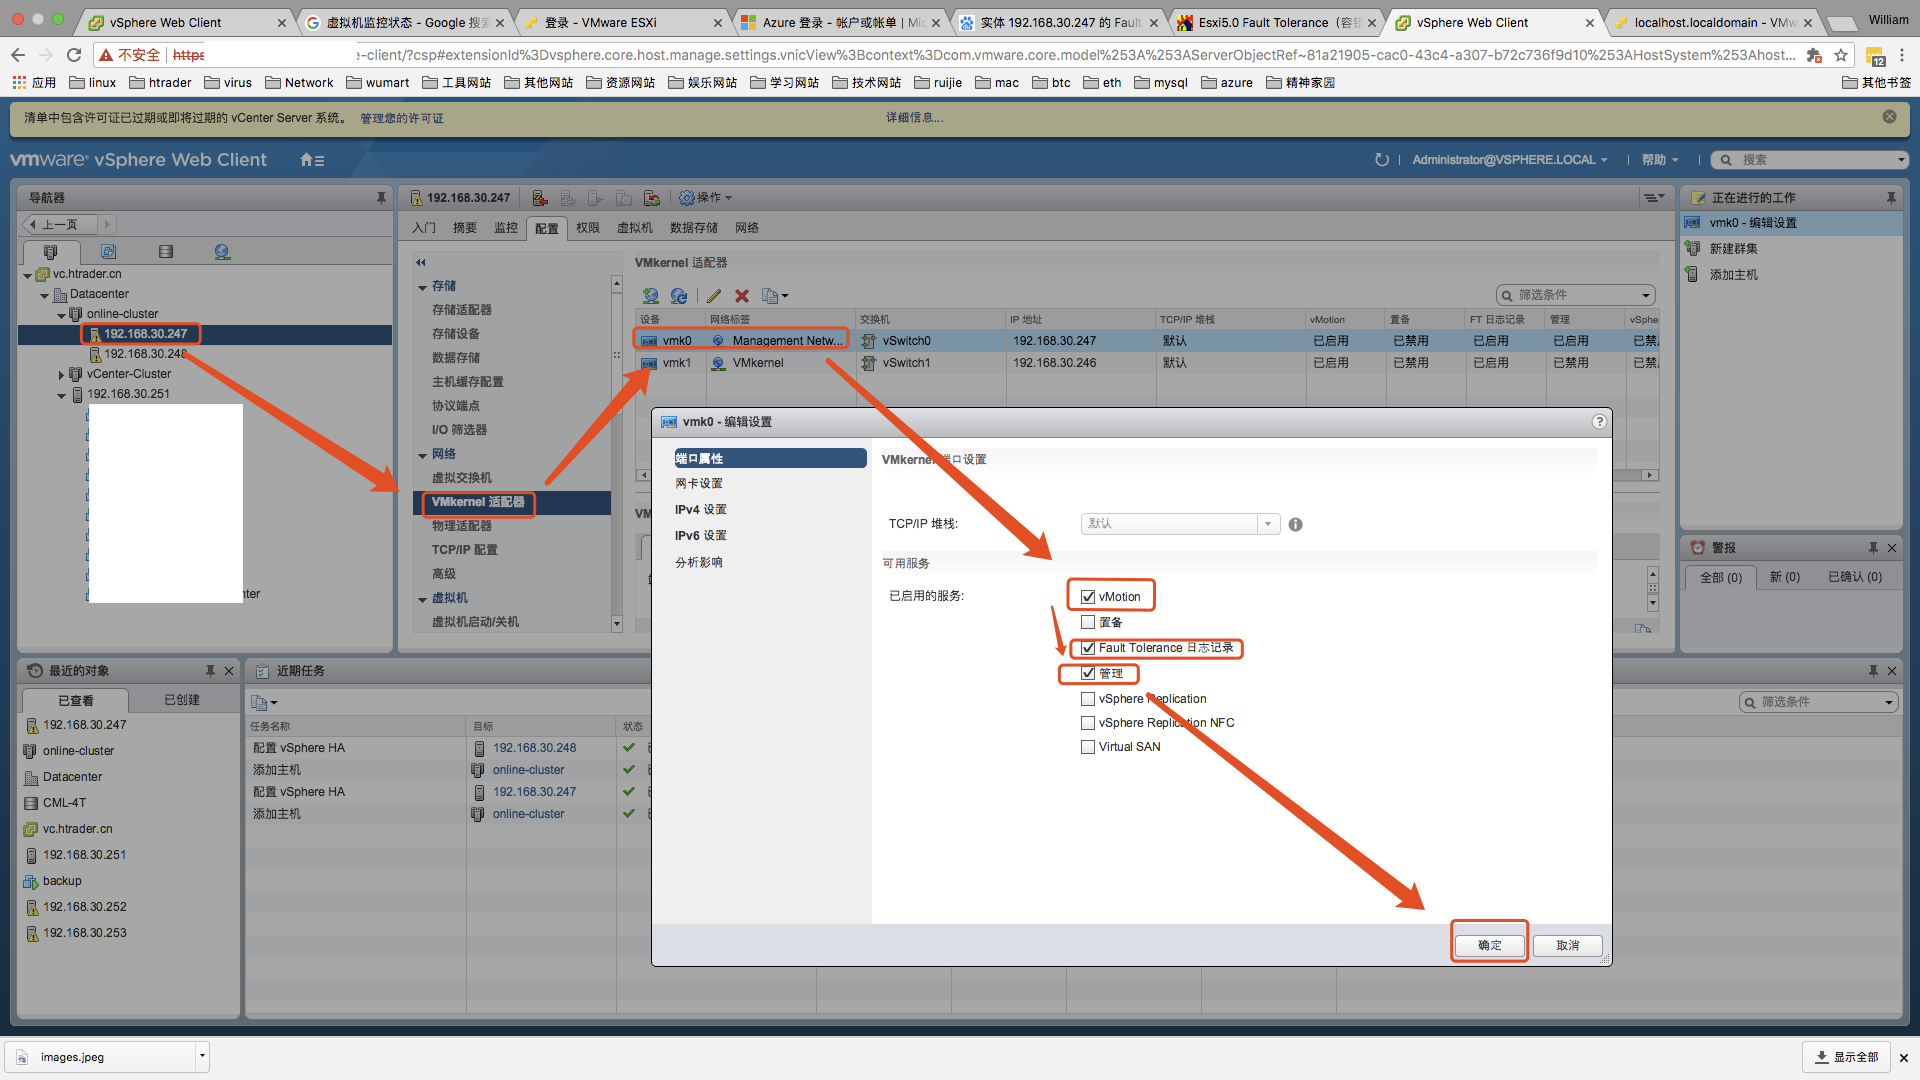Image resolution: width=1920 pixels, height=1080 pixels.
Task: Collapse the vc.htrader.cn tree node
Action: click(28, 275)
